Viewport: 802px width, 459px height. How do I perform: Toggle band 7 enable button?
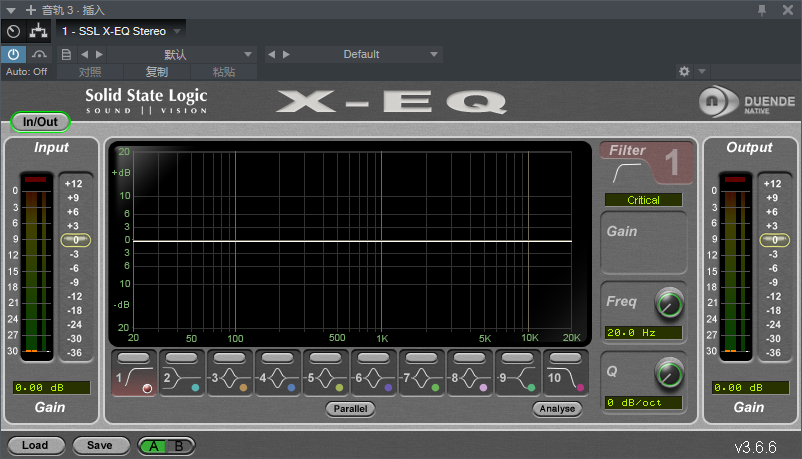pyautogui.click(x=421, y=358)
